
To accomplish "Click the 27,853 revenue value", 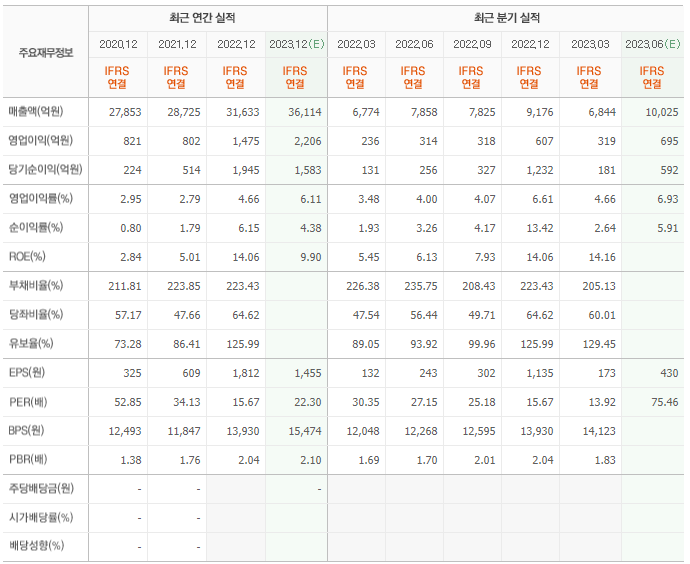I will [x=125, y=112].
